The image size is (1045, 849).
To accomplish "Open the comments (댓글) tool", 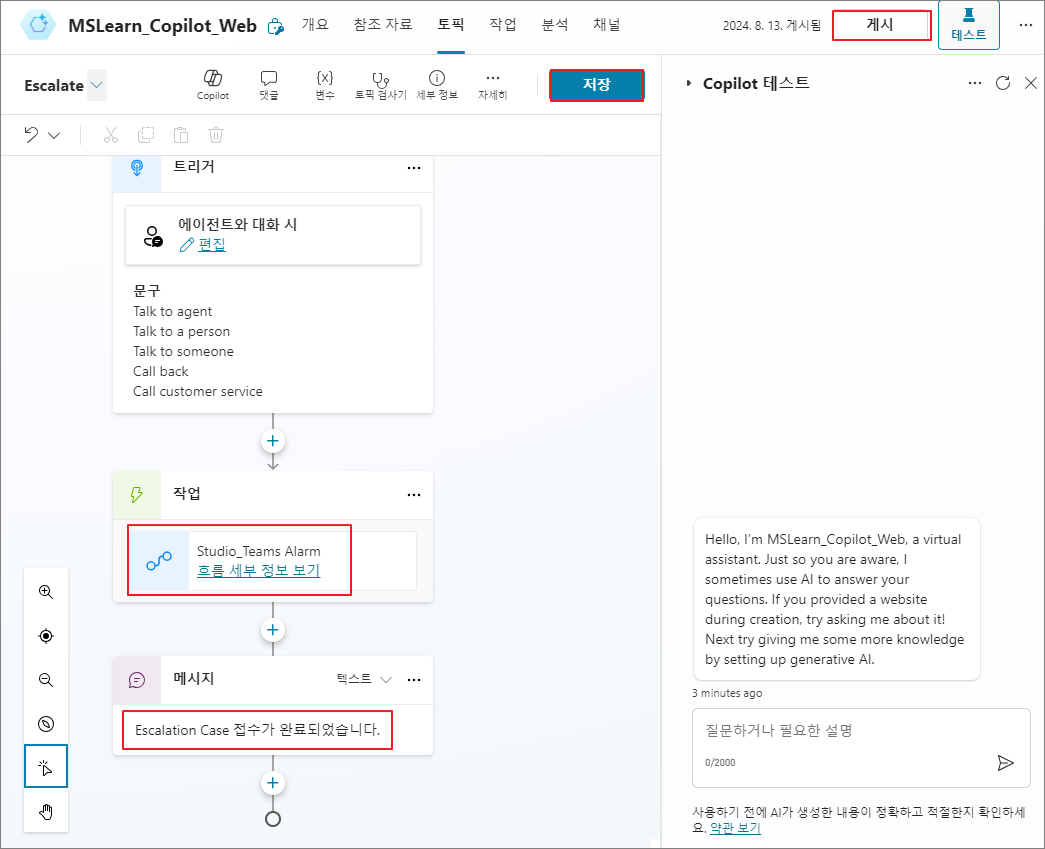I will [x=269, y=85].
